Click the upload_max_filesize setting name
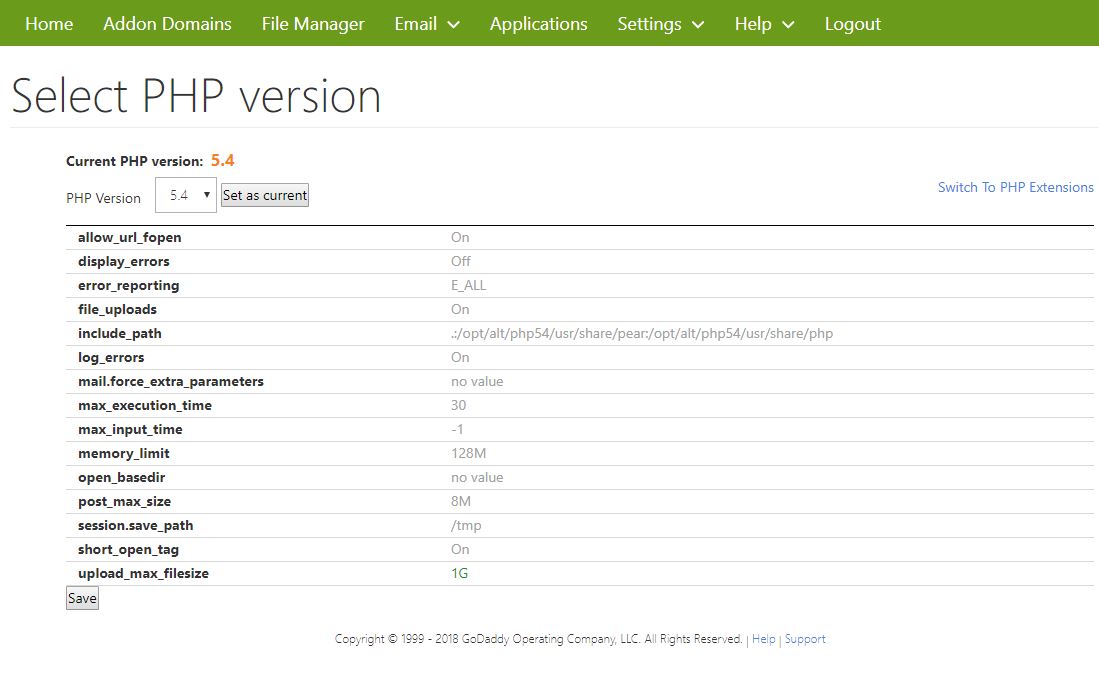This screenshot has height=673, width=1099. tap(143, 573)
